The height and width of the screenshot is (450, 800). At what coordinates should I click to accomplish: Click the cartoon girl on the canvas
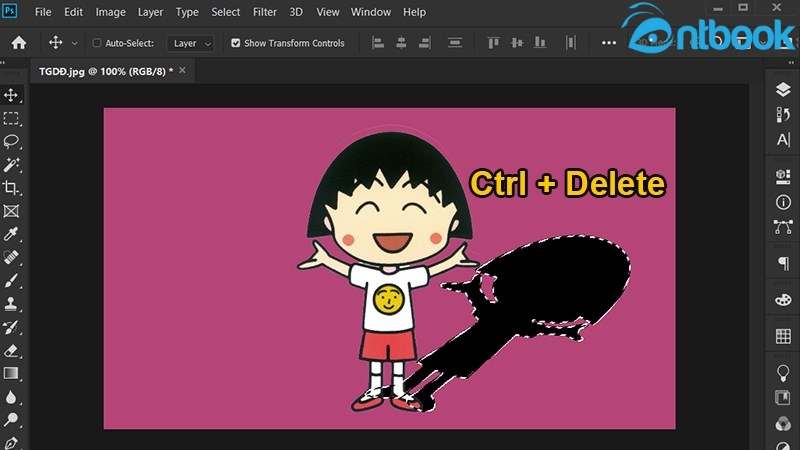click(388, 270)
